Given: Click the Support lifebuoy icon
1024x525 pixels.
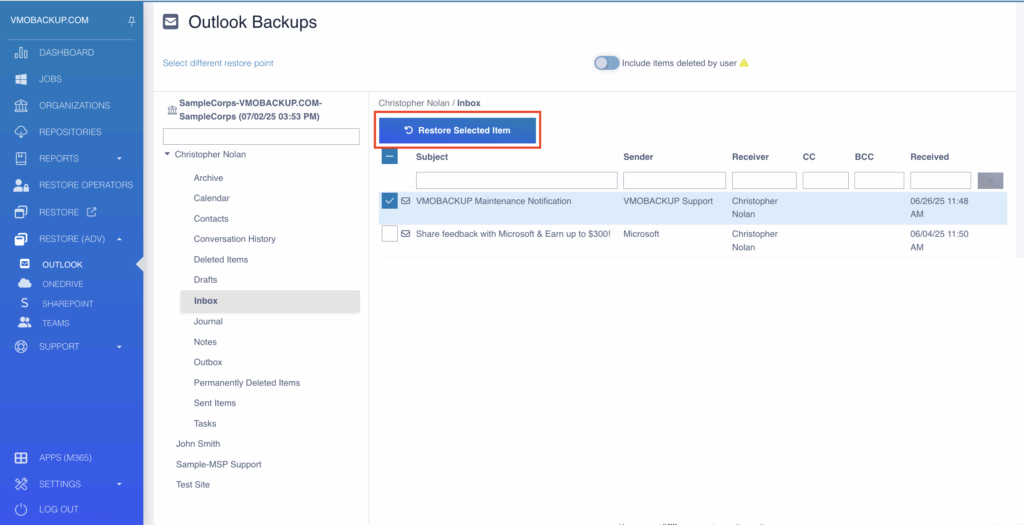Looking at the screenshot, I should pyautogui.click(x=21, y=347).
